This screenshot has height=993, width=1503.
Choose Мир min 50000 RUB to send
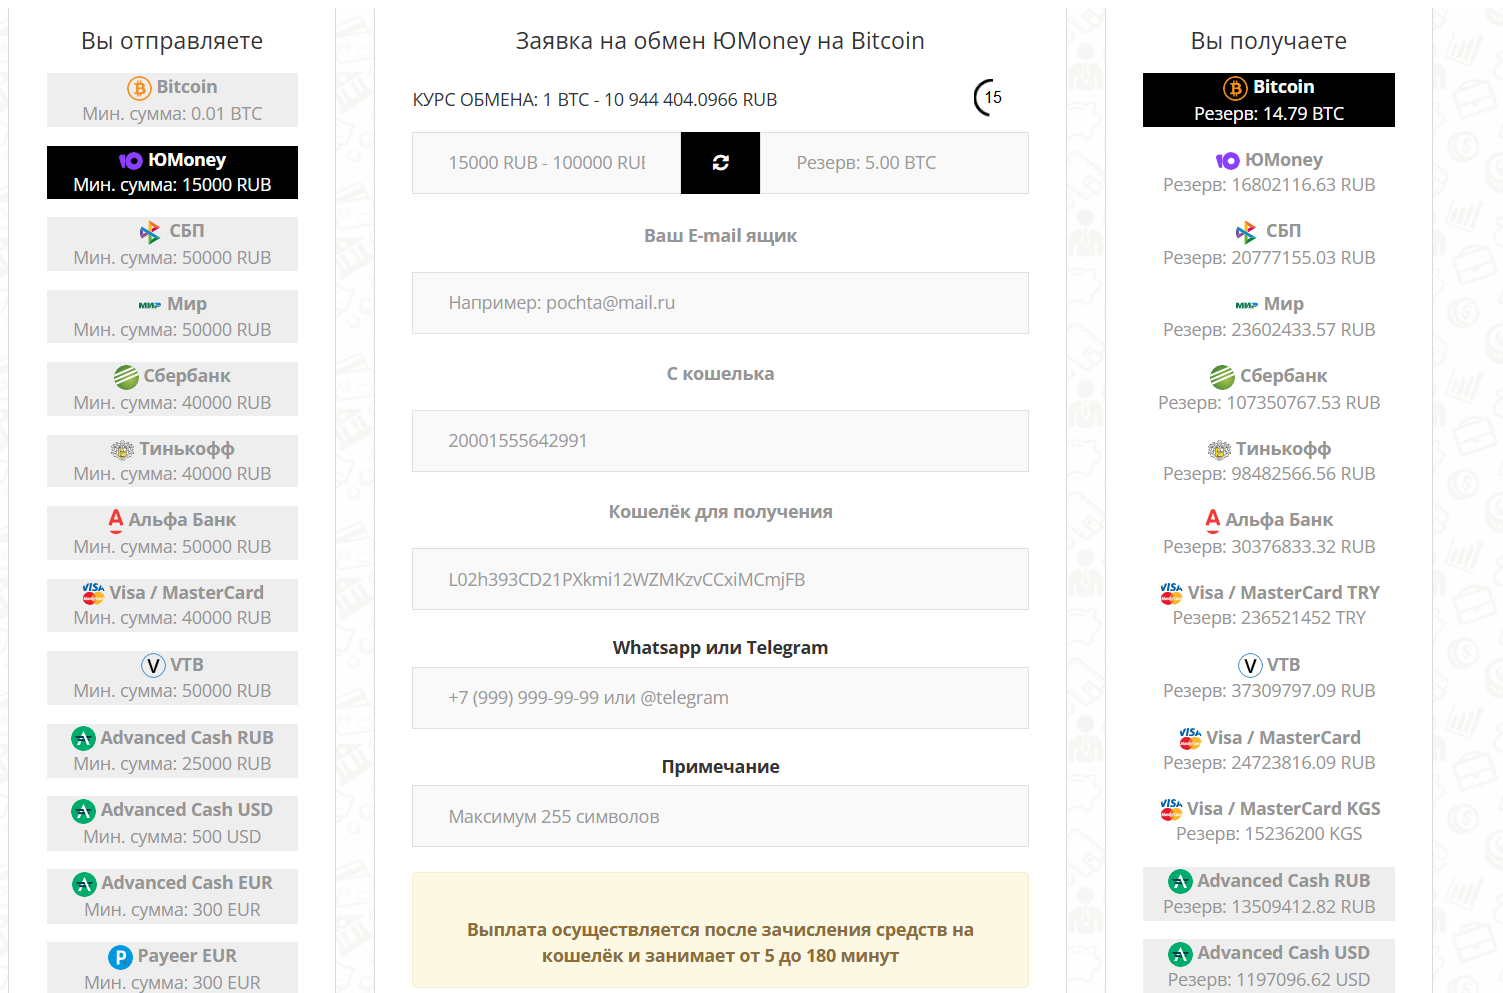(x=172, y=317)
